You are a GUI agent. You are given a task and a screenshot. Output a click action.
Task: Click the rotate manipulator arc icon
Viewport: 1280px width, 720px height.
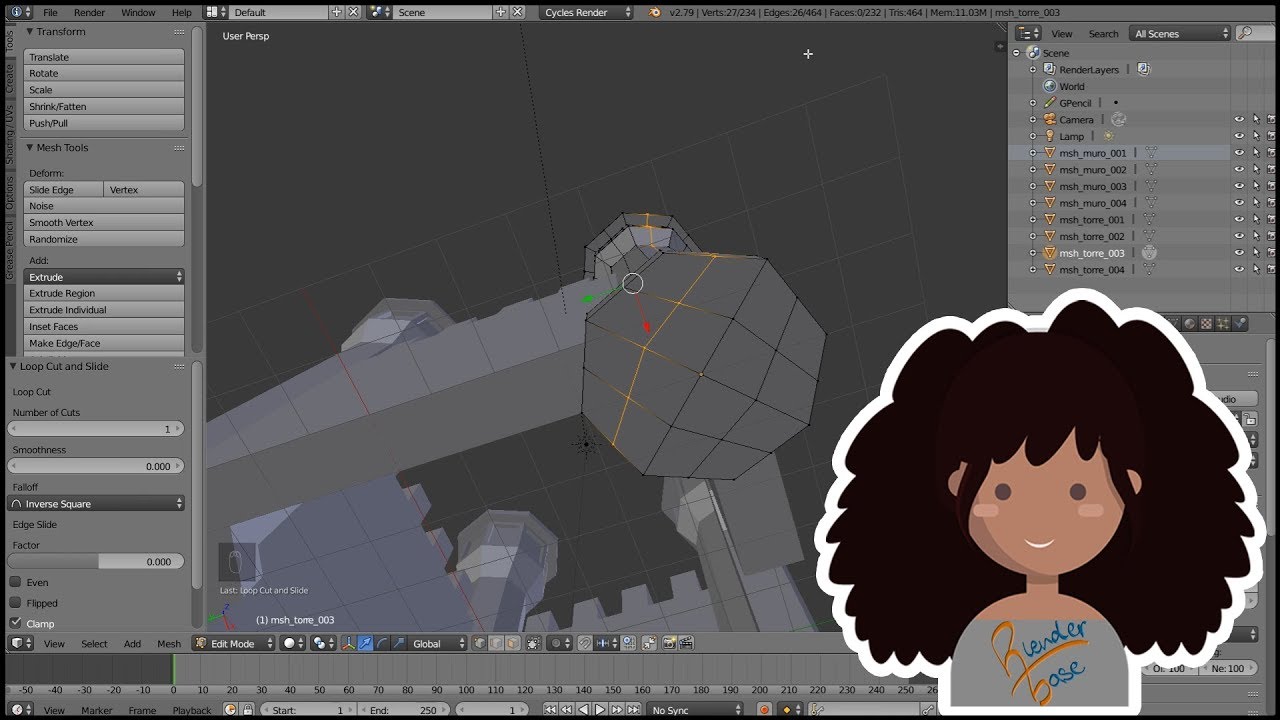click(x=383, y=643)
